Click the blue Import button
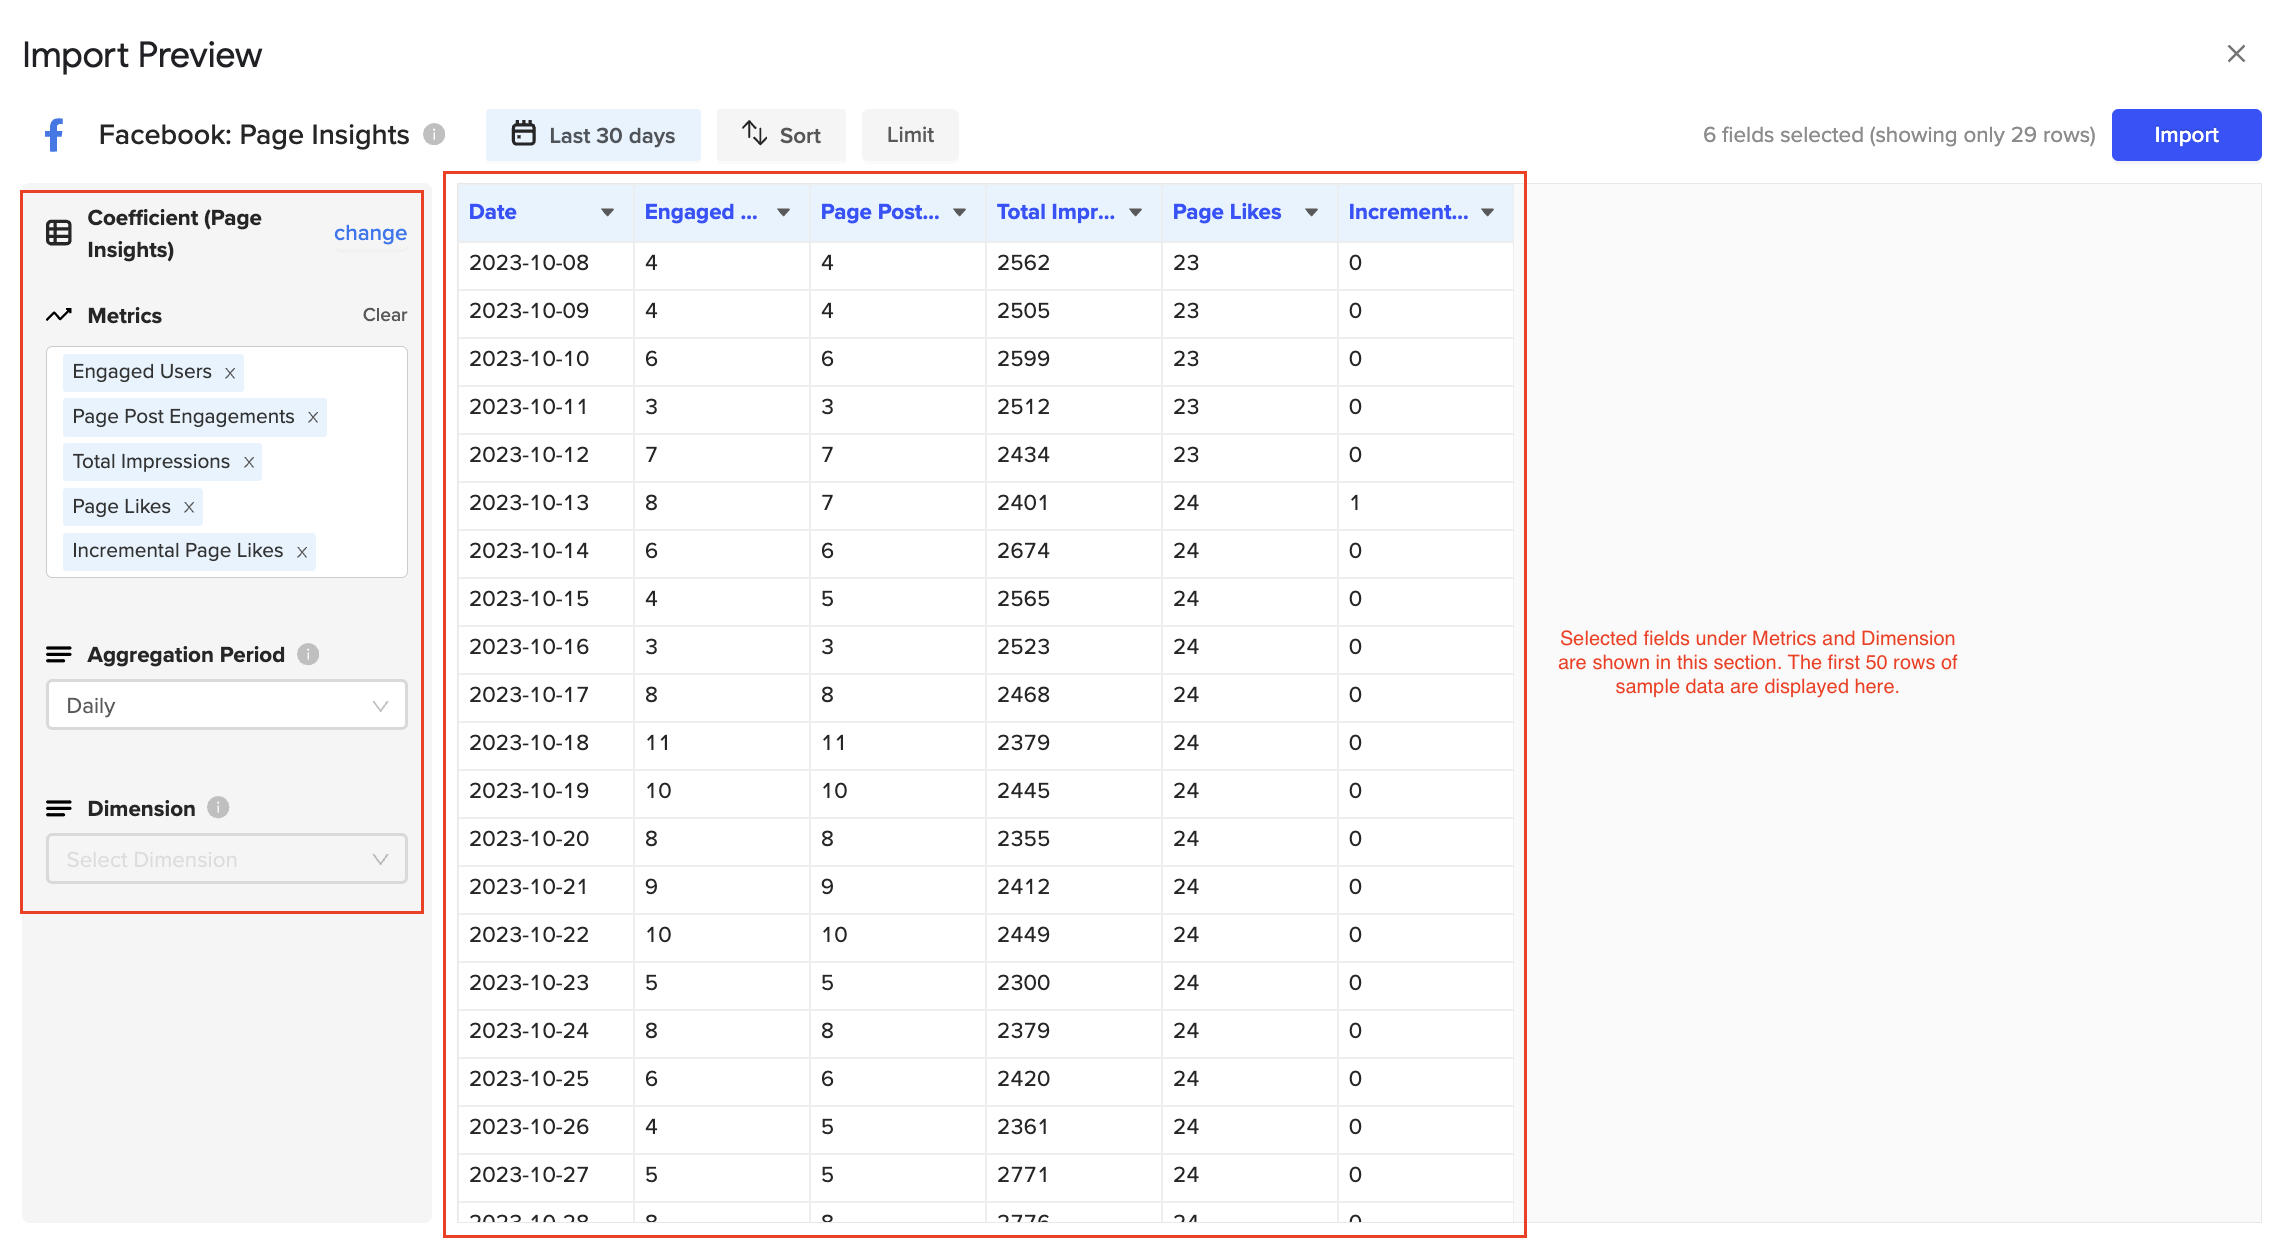The width and height of the screenshot is (2292, 1246). [x=2186, y=135]
